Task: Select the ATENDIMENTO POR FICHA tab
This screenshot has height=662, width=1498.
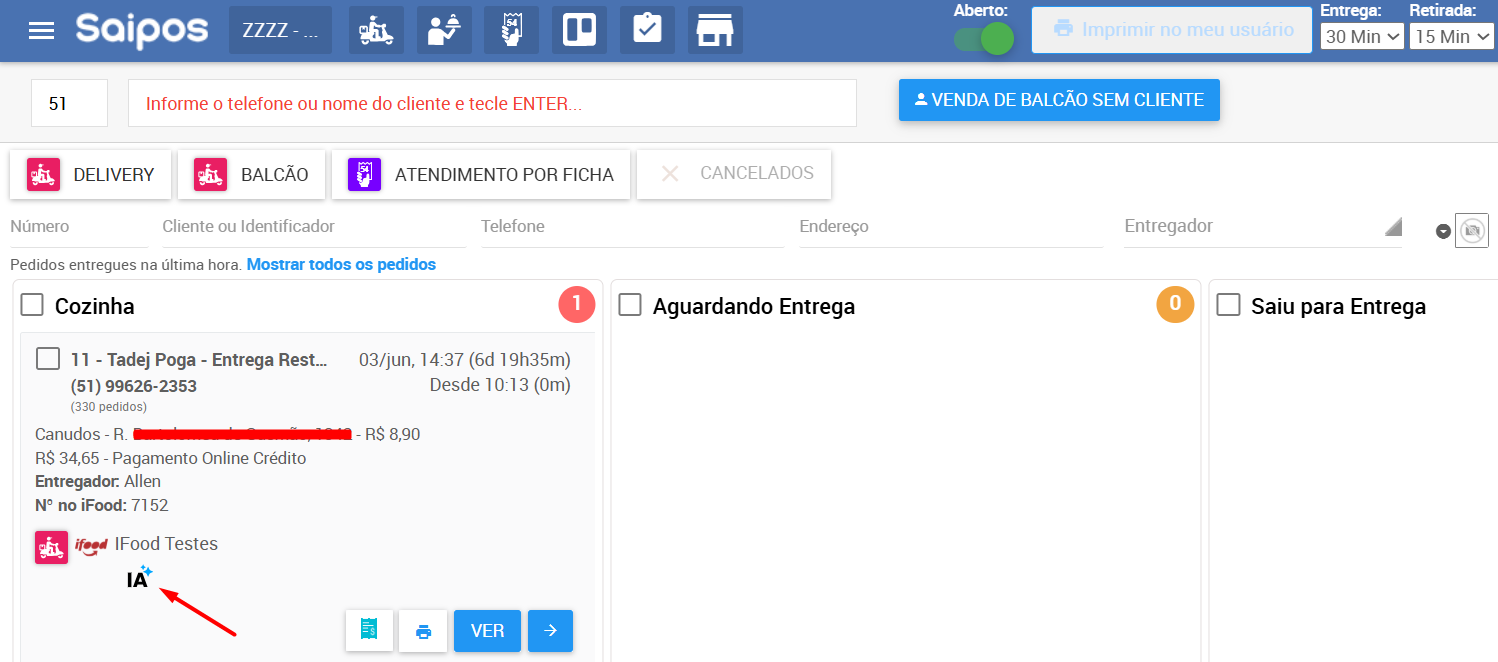Action: (x=481, y=175)
